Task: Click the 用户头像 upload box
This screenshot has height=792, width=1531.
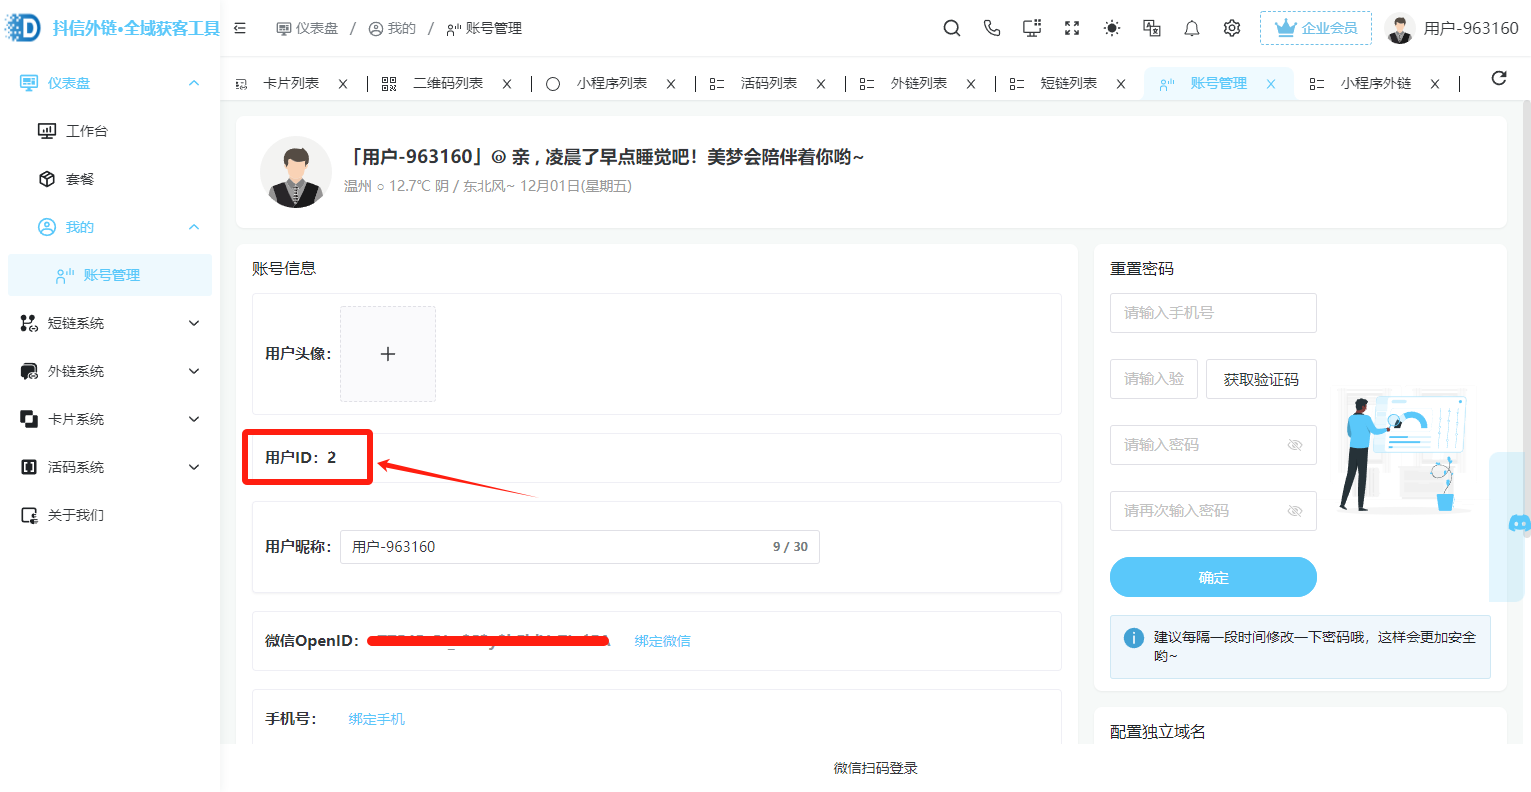Action: (388, 354)
